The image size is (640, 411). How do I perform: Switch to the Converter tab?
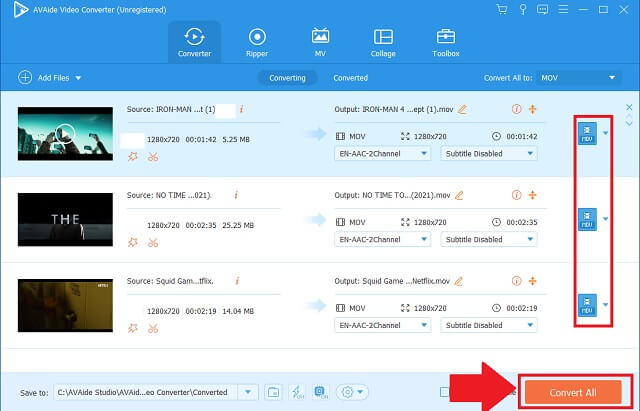(x=194, y=42)
